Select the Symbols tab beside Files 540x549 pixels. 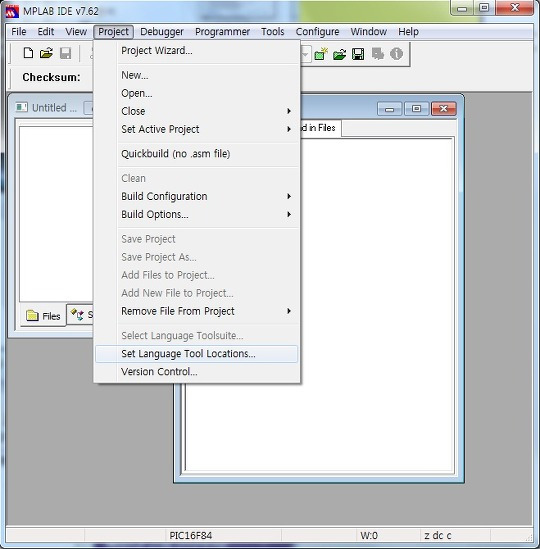(80, 314)
